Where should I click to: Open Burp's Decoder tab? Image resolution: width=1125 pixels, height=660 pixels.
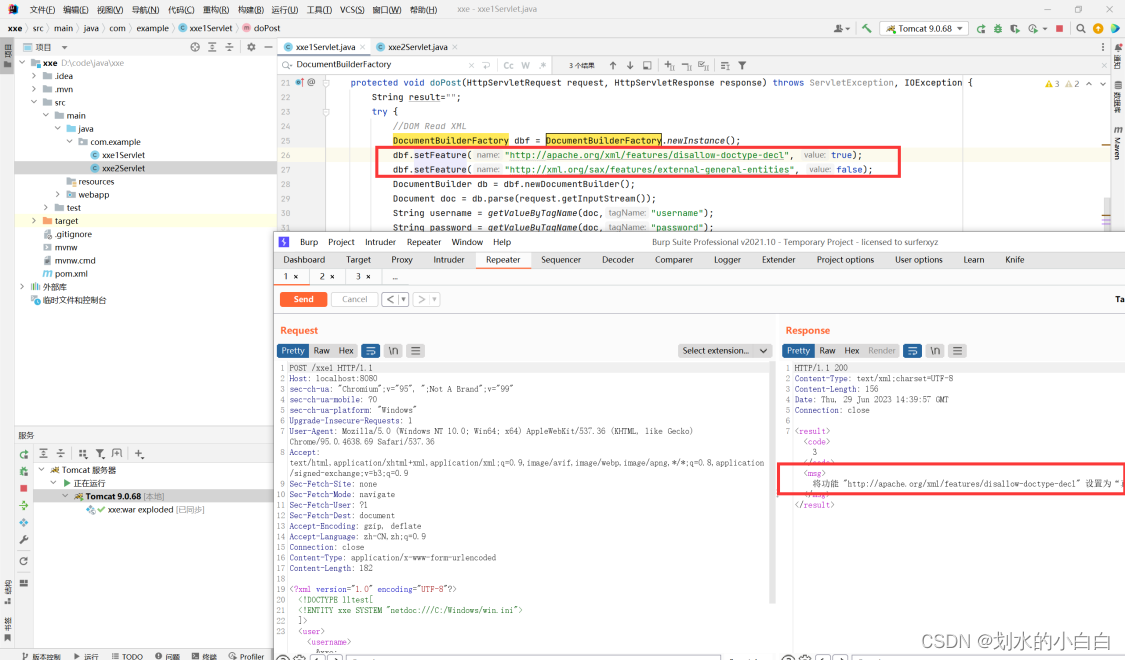pos(618,260)
